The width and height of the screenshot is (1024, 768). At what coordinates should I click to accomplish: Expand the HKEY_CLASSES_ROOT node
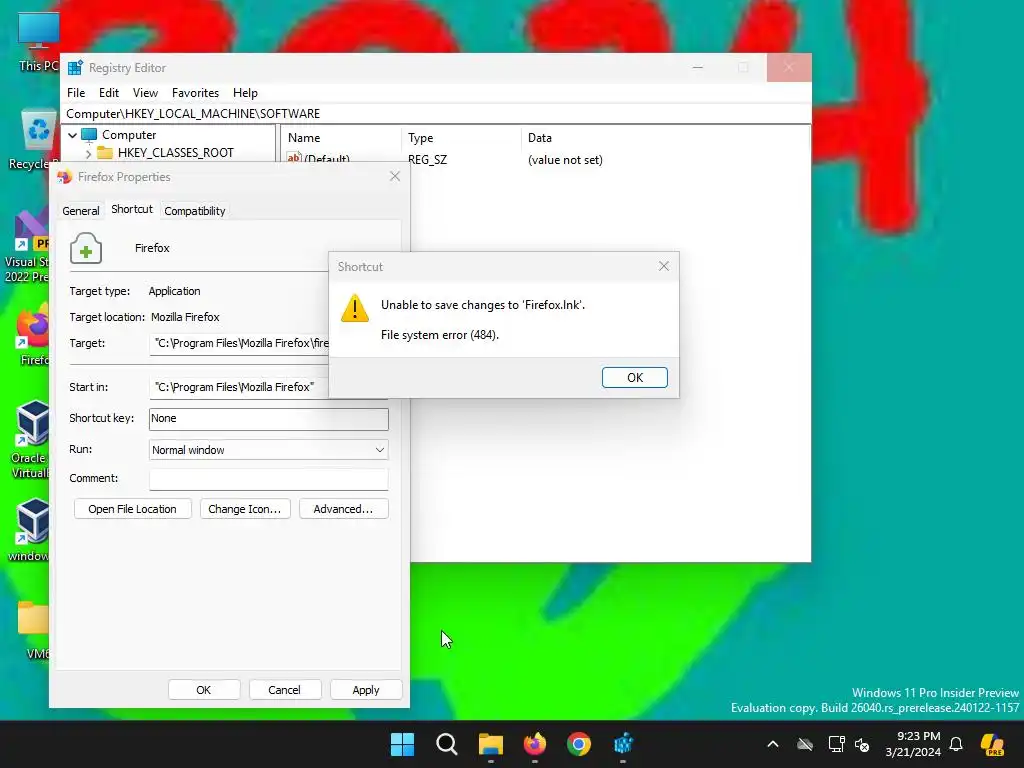coord(88,153)
